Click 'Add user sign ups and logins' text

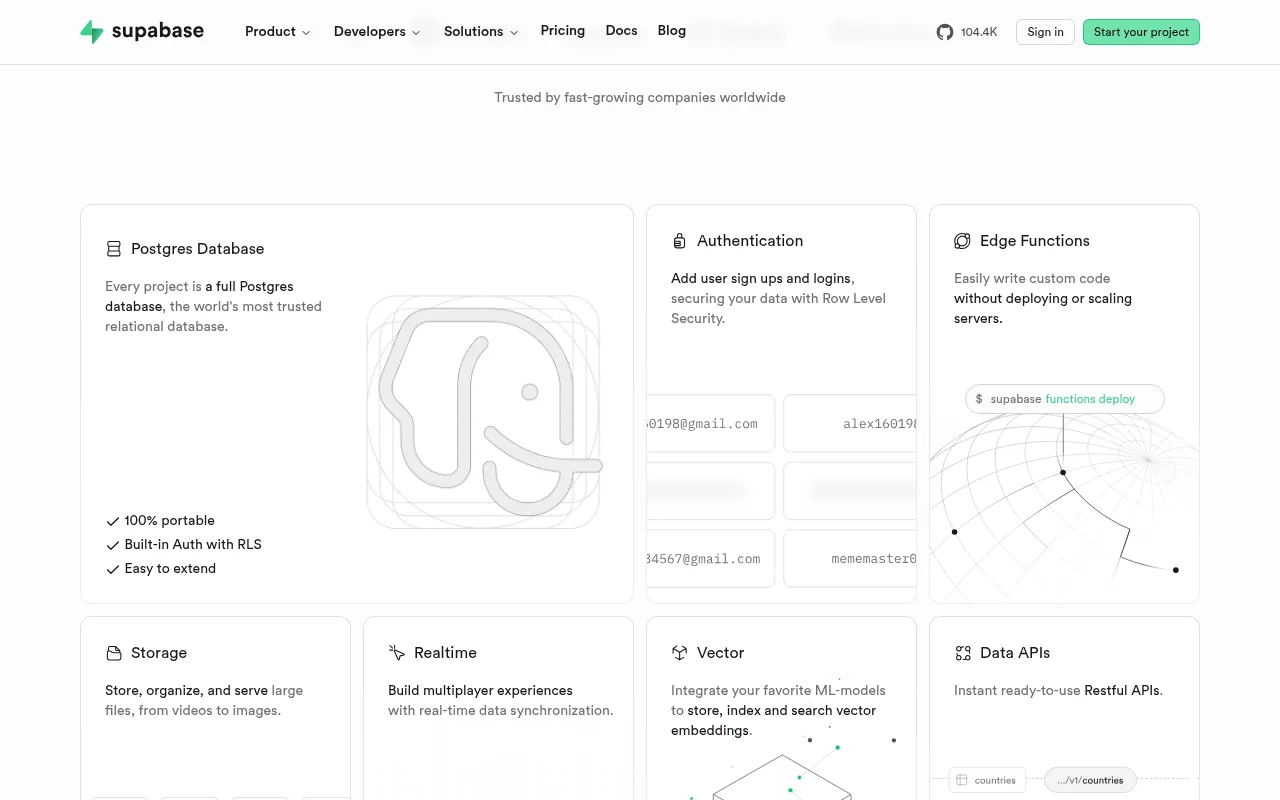coord(763,279)
